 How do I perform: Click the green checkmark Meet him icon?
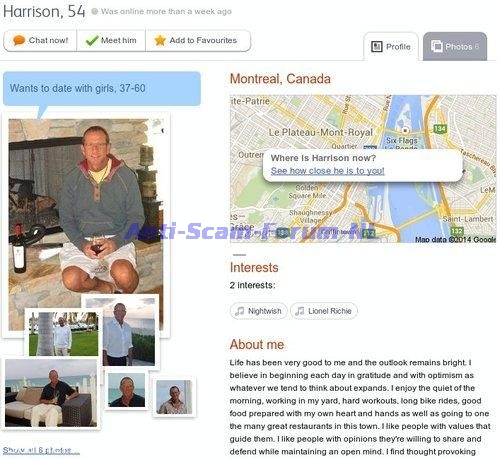[92, 41]
